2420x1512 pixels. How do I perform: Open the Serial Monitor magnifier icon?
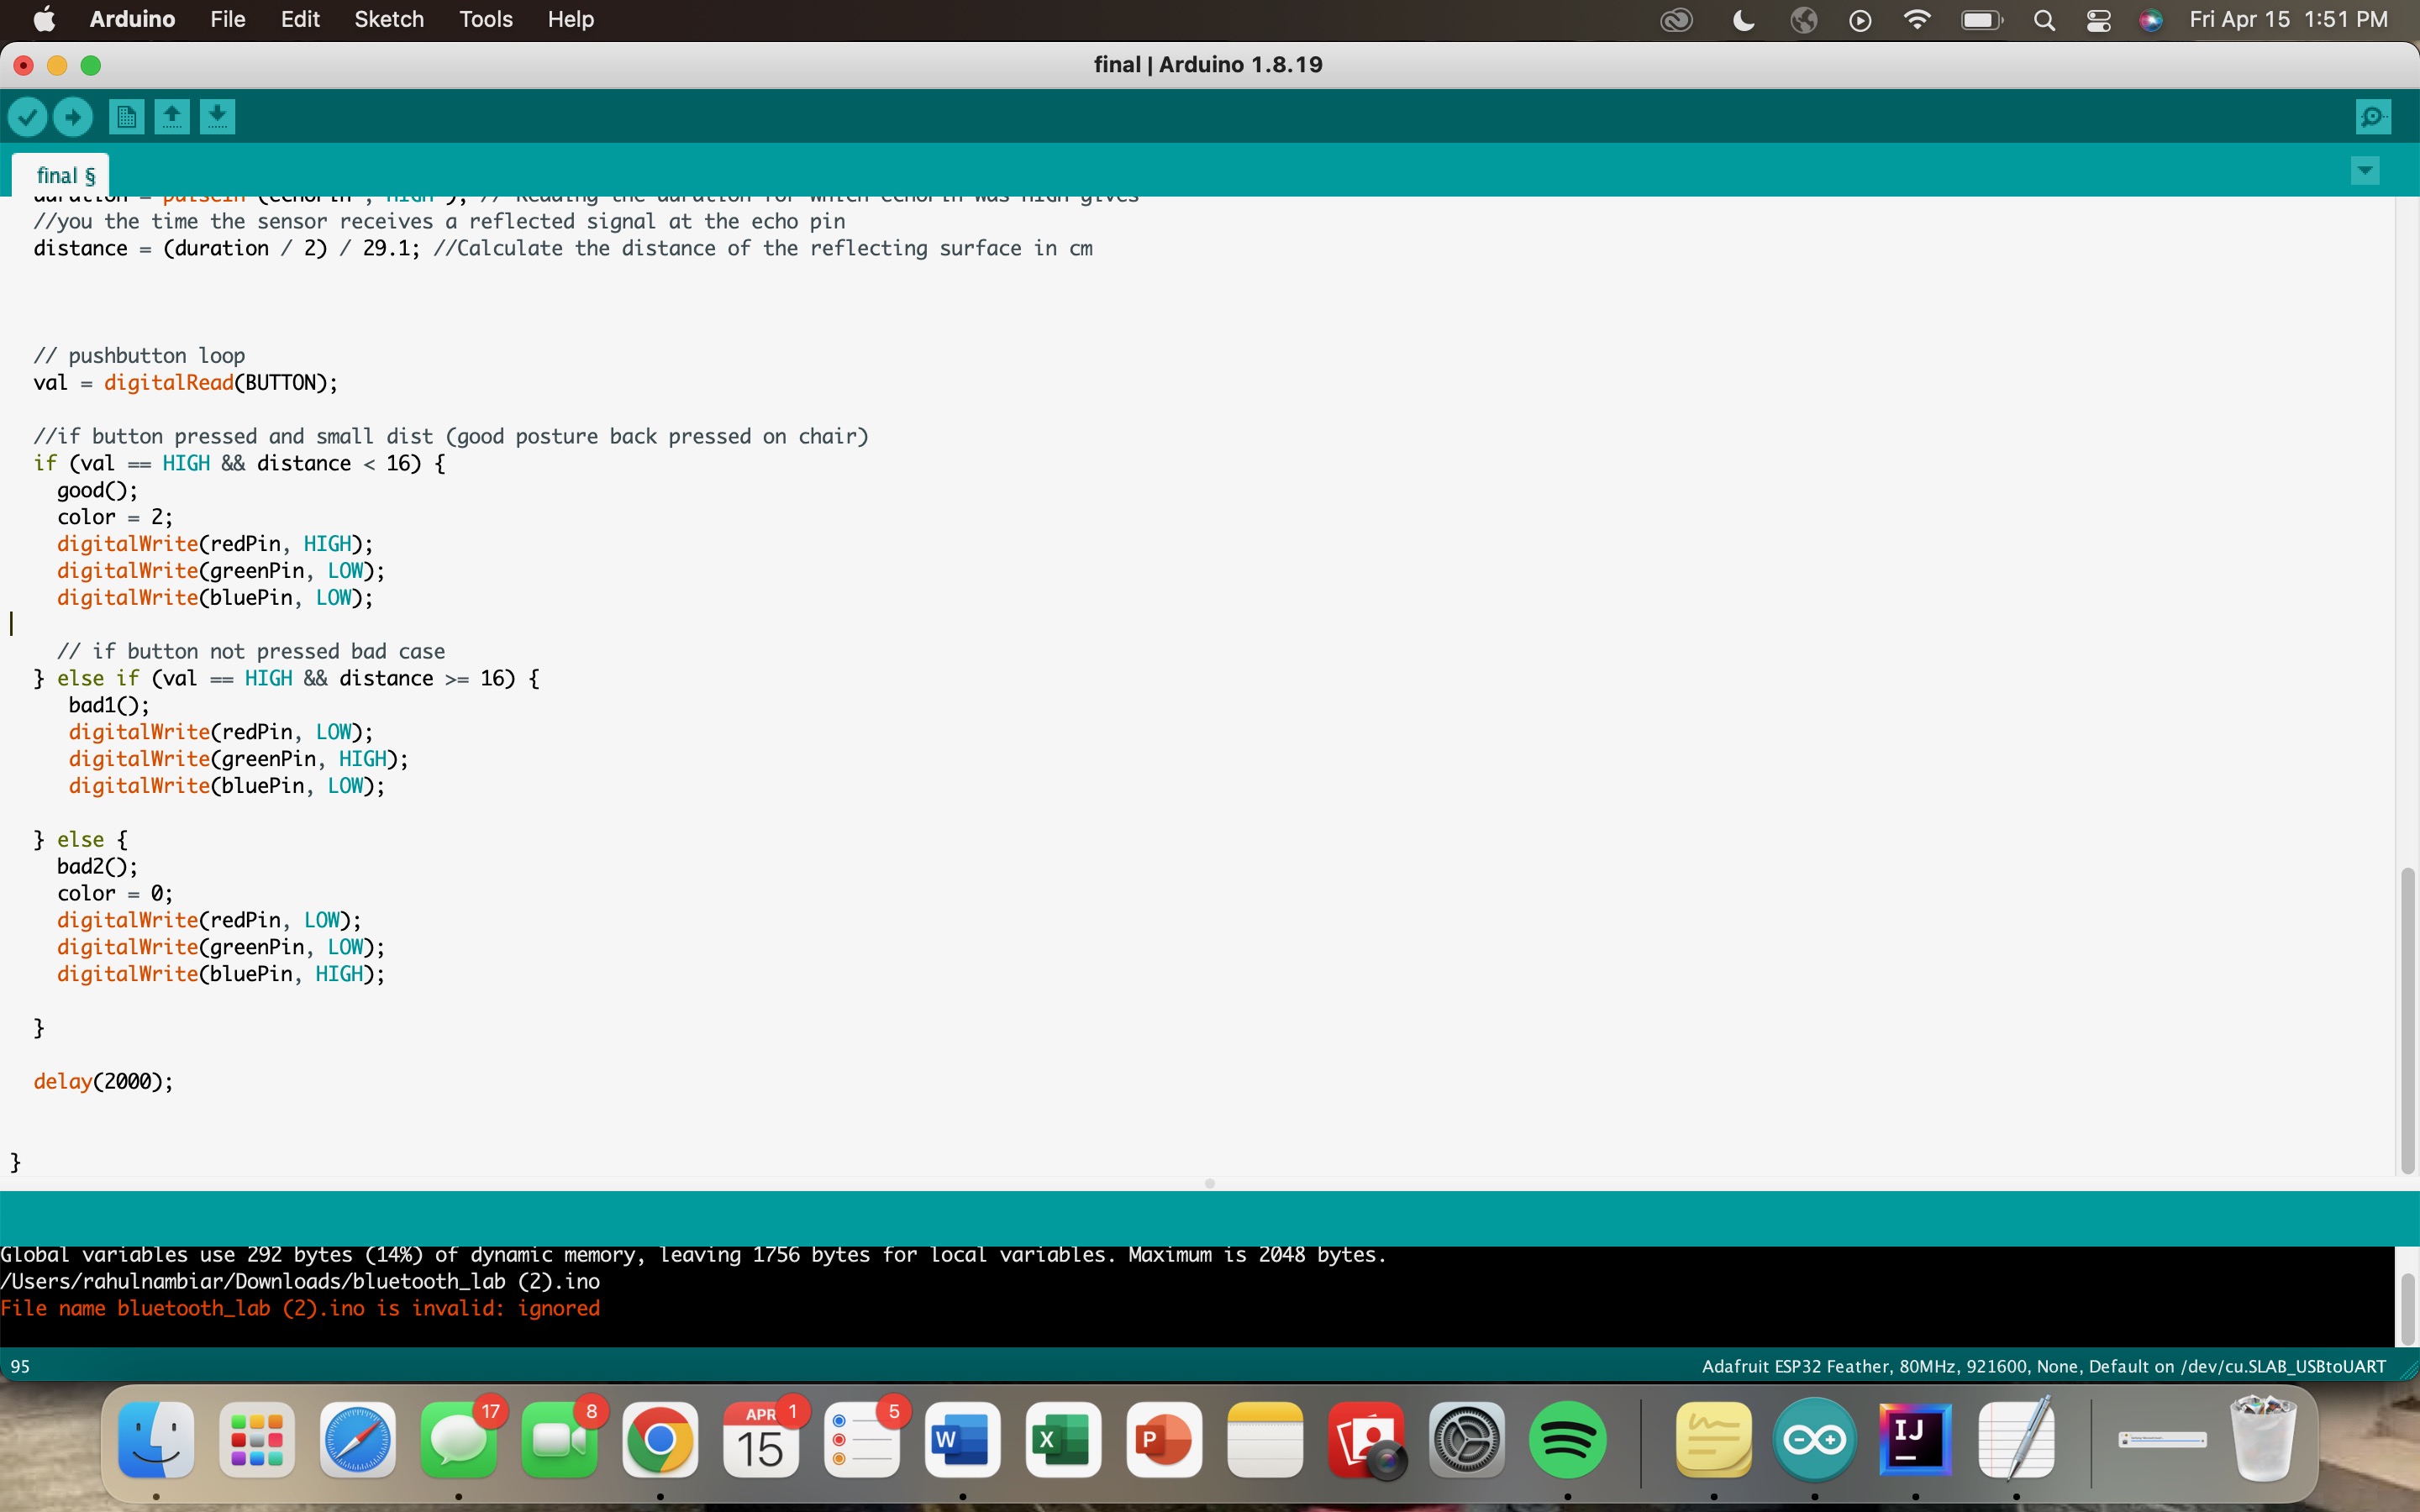(2373, 117)
